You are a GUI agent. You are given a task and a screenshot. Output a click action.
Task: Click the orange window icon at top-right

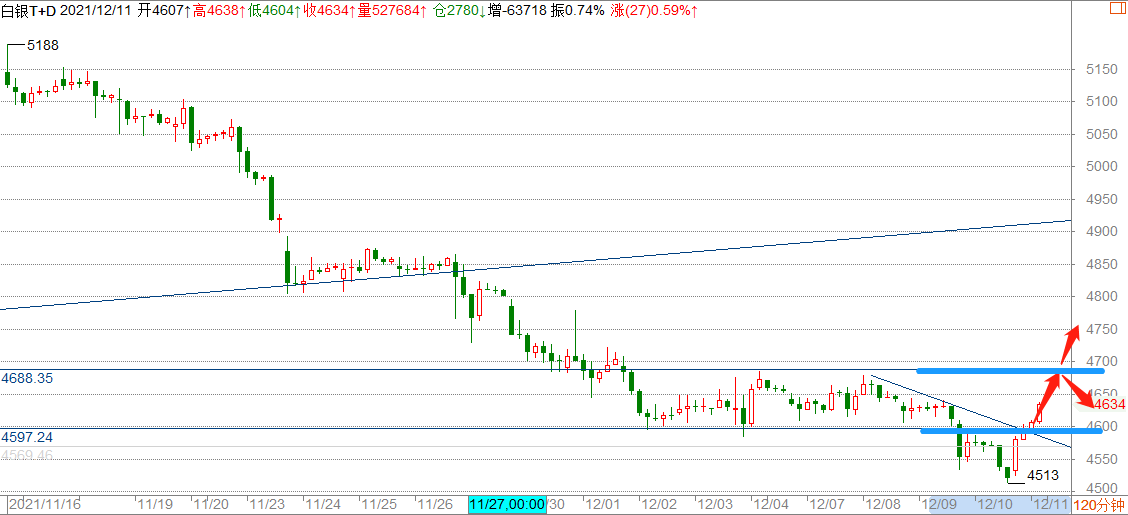click(1114, 9)
